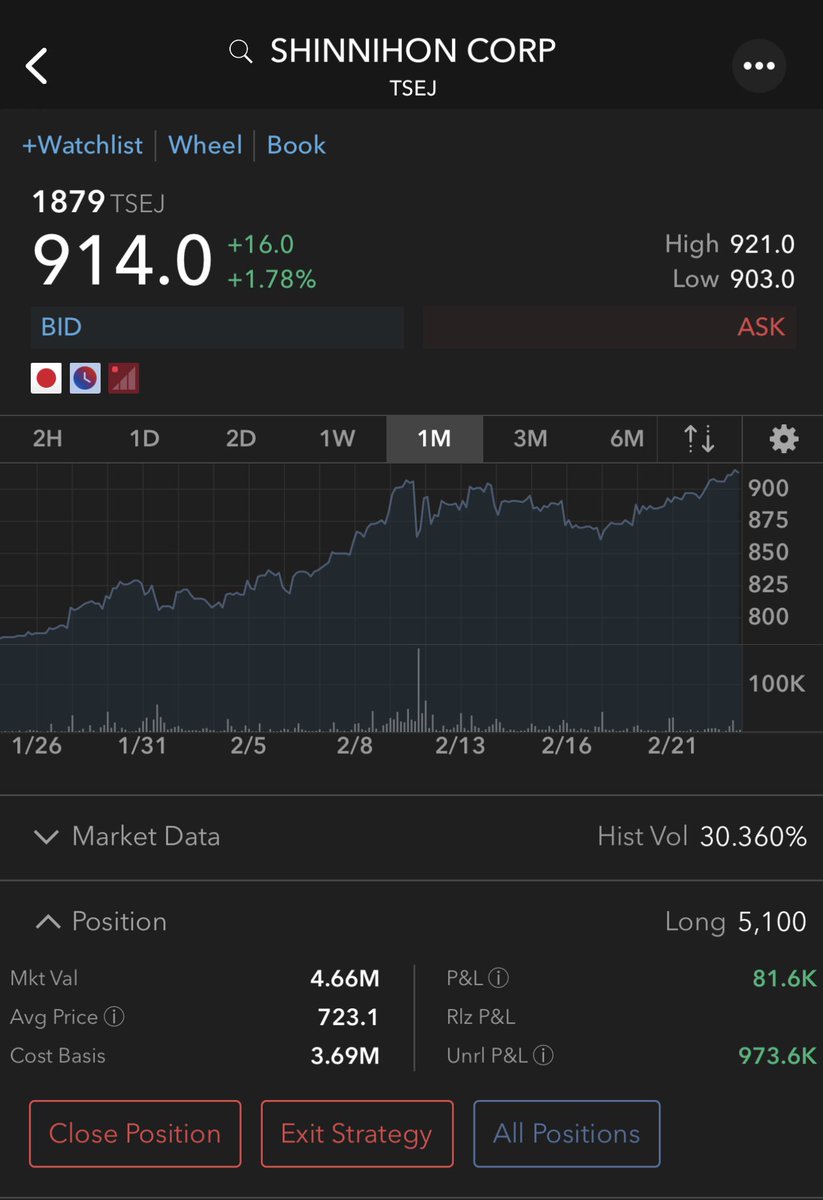Collapse the Position section

pos(100,921)
